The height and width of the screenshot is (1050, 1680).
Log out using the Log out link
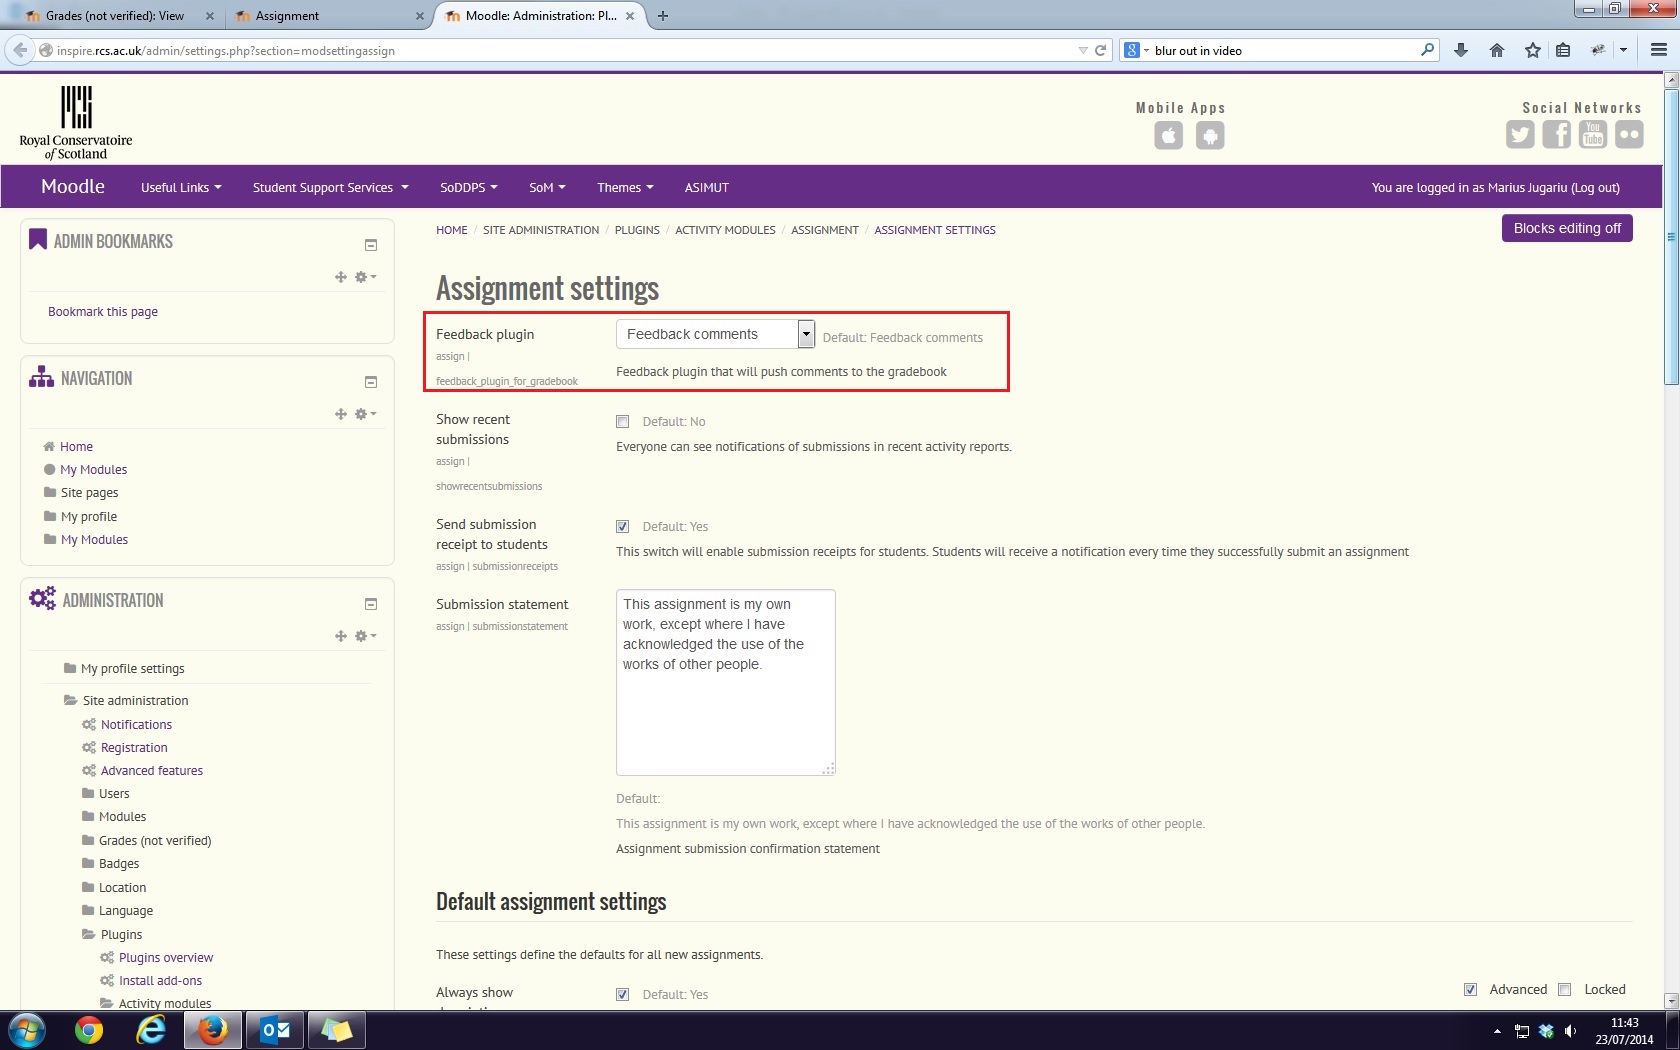1595,188
